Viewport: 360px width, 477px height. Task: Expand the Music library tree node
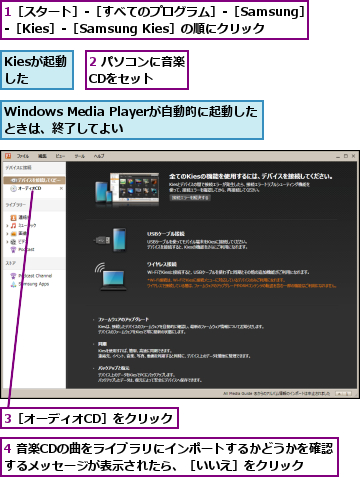click(x=7, y=226)
